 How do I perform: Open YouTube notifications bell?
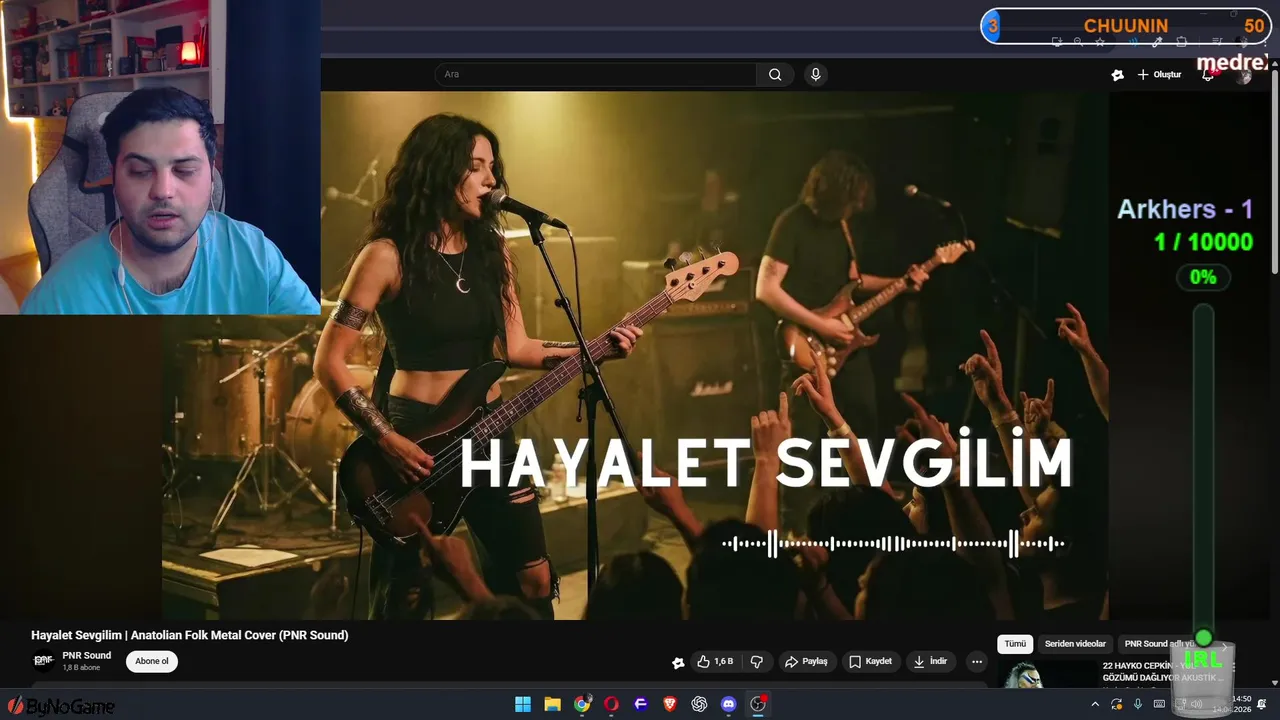click(x=1208, y=75)
